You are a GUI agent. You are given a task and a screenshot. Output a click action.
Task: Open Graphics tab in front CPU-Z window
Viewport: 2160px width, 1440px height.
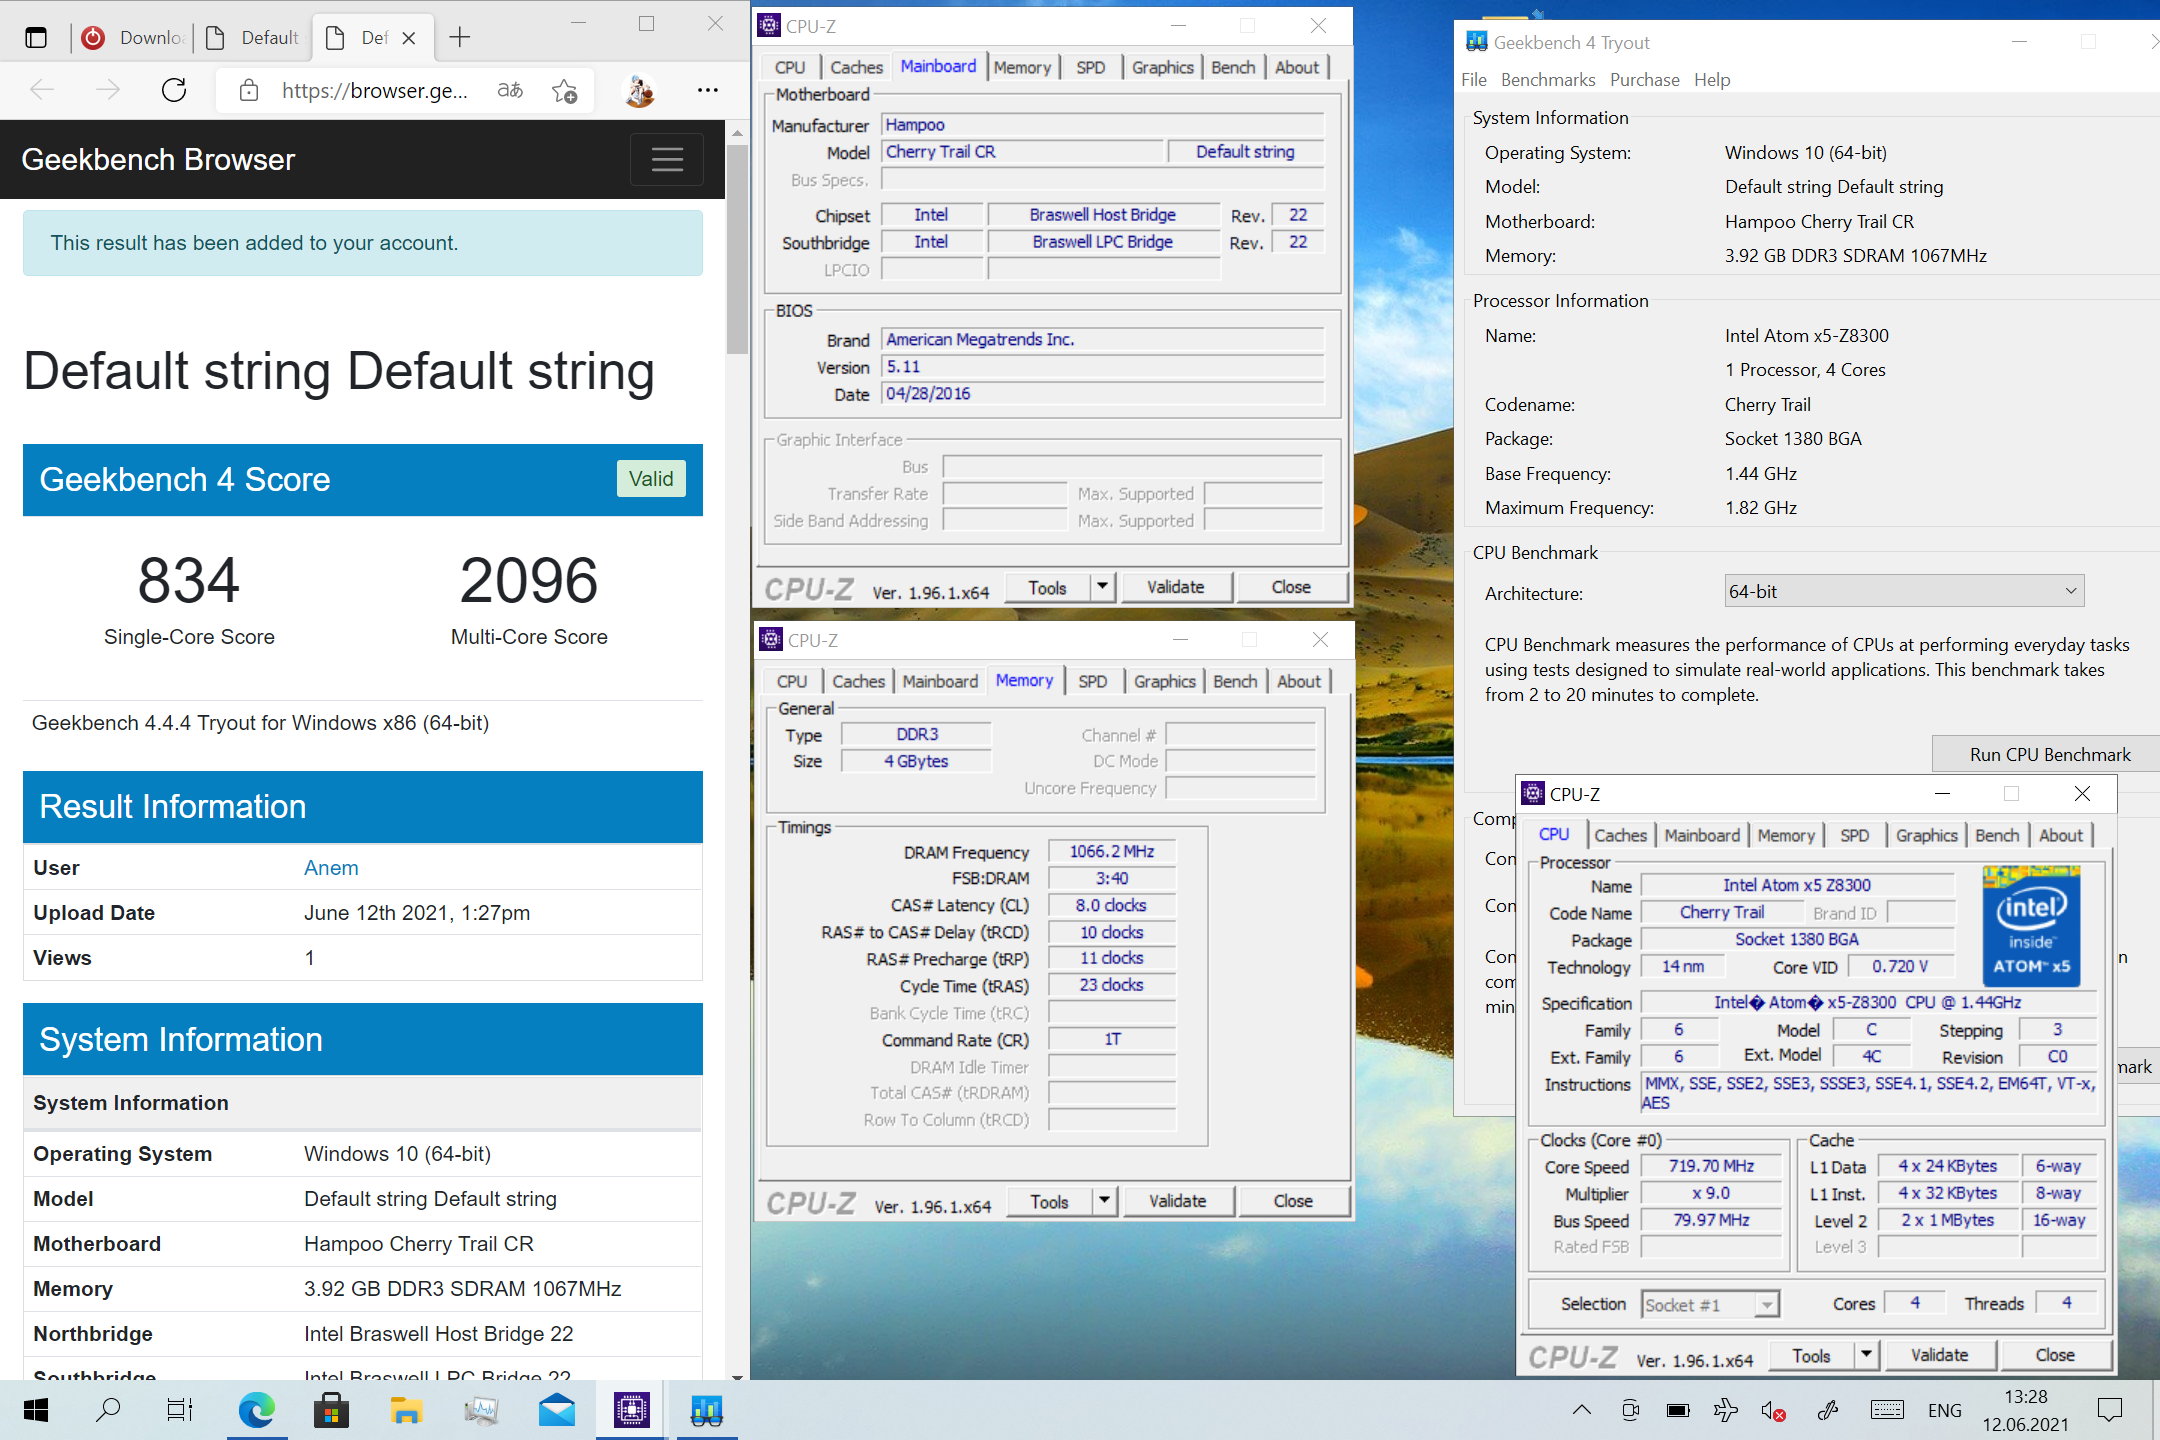point(1926,835)
